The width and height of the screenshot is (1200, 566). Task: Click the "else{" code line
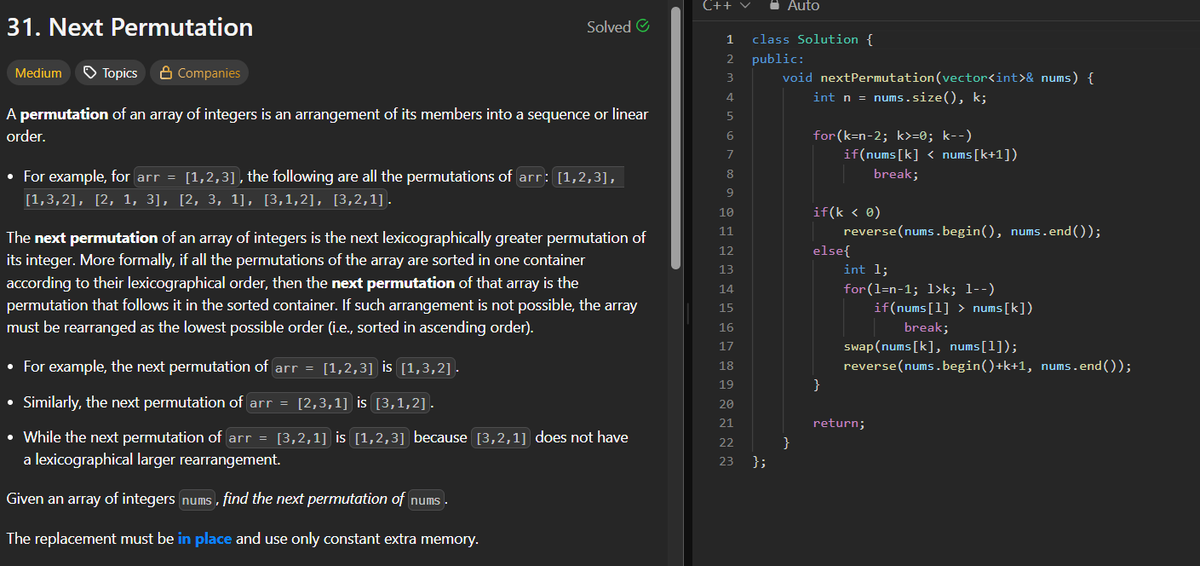point(832,250)
